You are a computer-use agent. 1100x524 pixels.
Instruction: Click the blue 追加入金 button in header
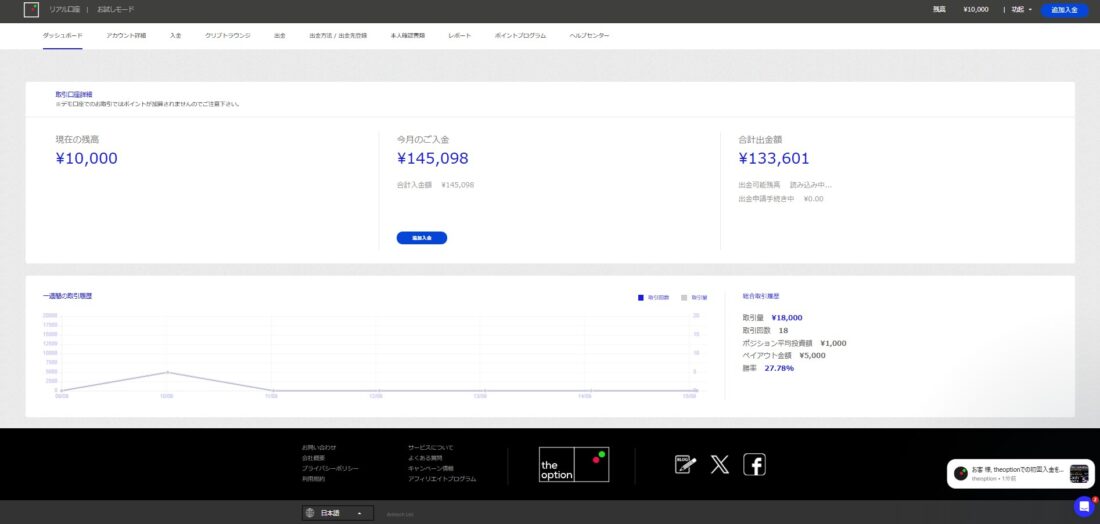(x=1064, y=10)
